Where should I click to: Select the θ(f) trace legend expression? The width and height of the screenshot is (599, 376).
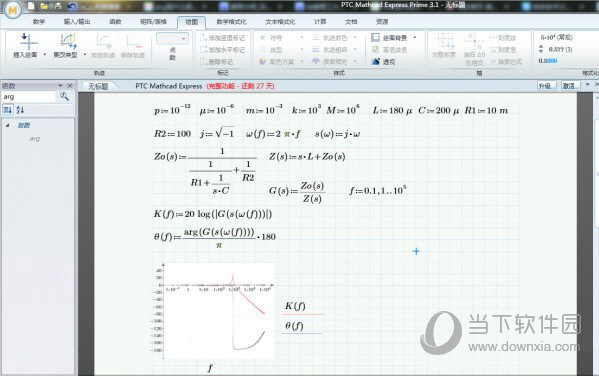(x=295, y=326)
